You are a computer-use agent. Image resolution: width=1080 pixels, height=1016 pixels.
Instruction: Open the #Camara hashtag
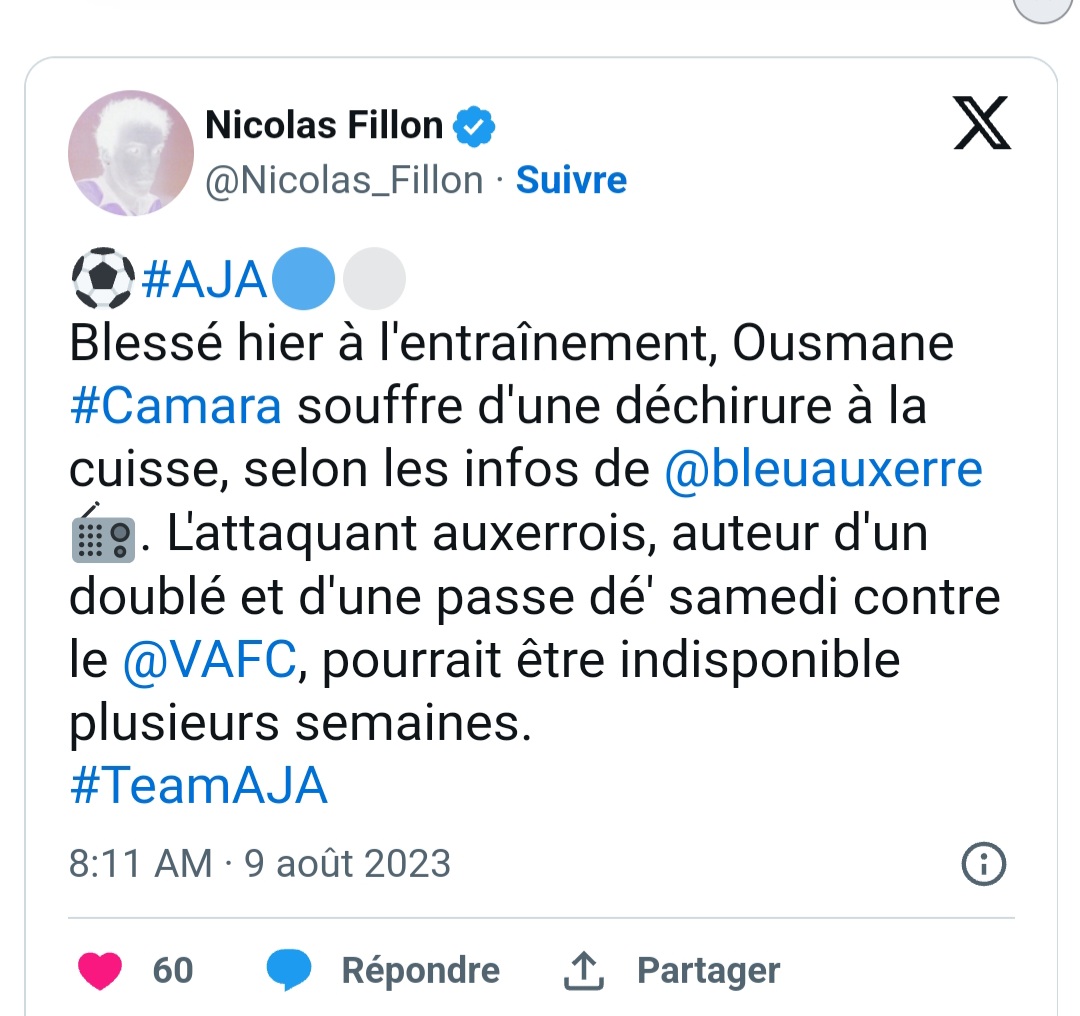pyautogui.click(x=176, y=406)
